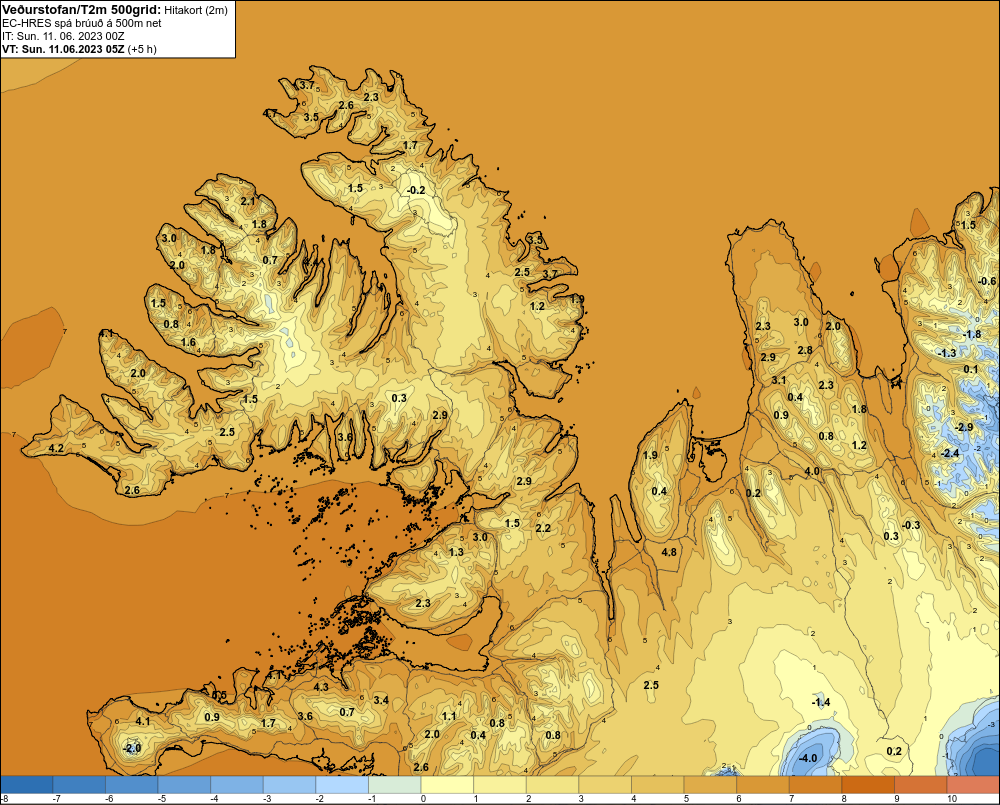This screenshot has height=805, width=1000.
Task: Click the -1.8 temperature value on map
Action: coord(972,334)
